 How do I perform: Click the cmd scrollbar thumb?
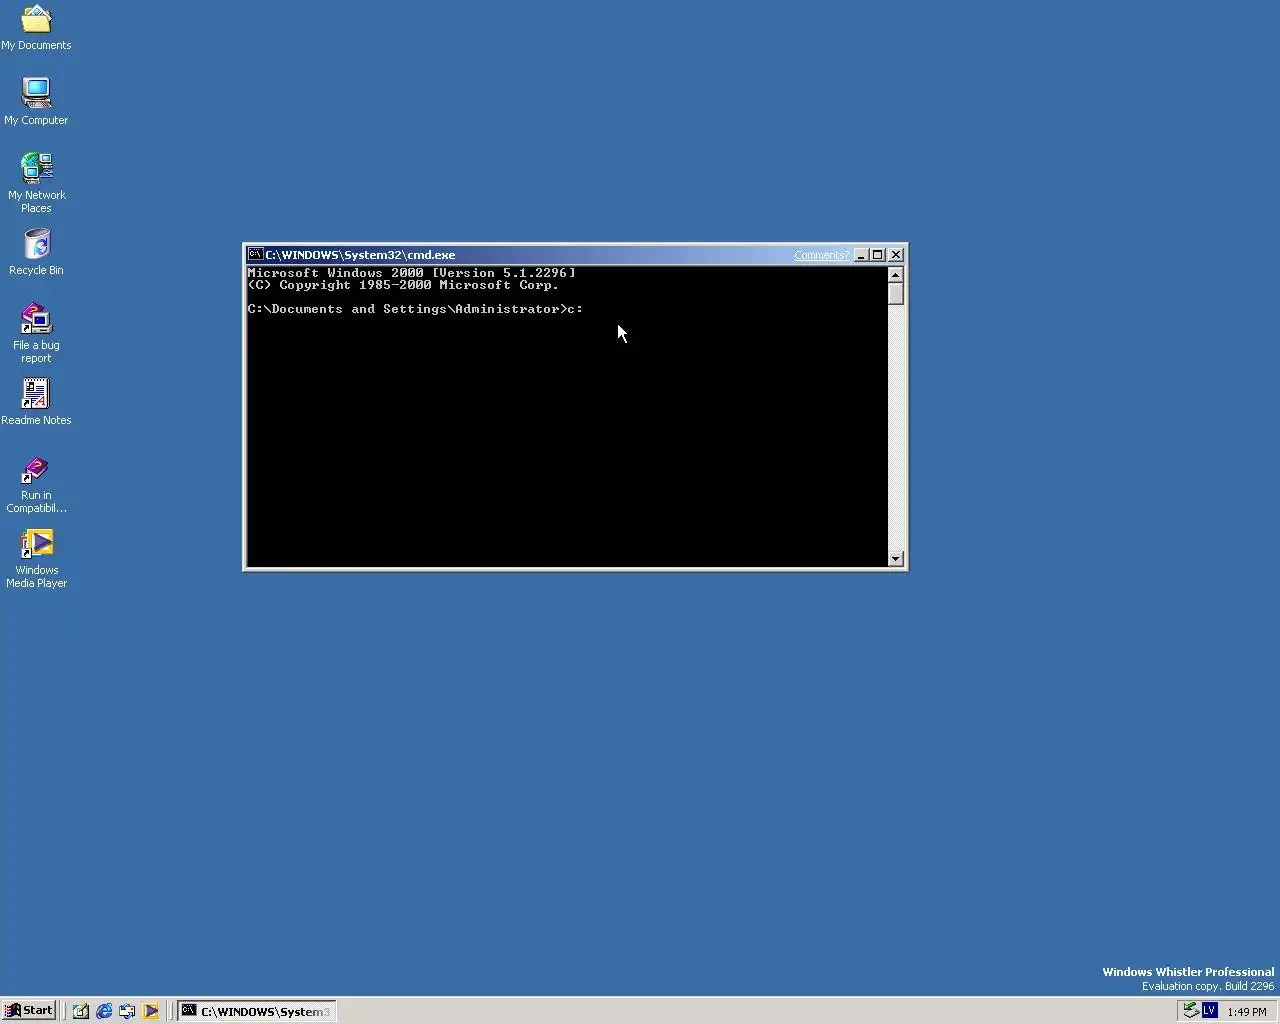(x=896, y=294)
